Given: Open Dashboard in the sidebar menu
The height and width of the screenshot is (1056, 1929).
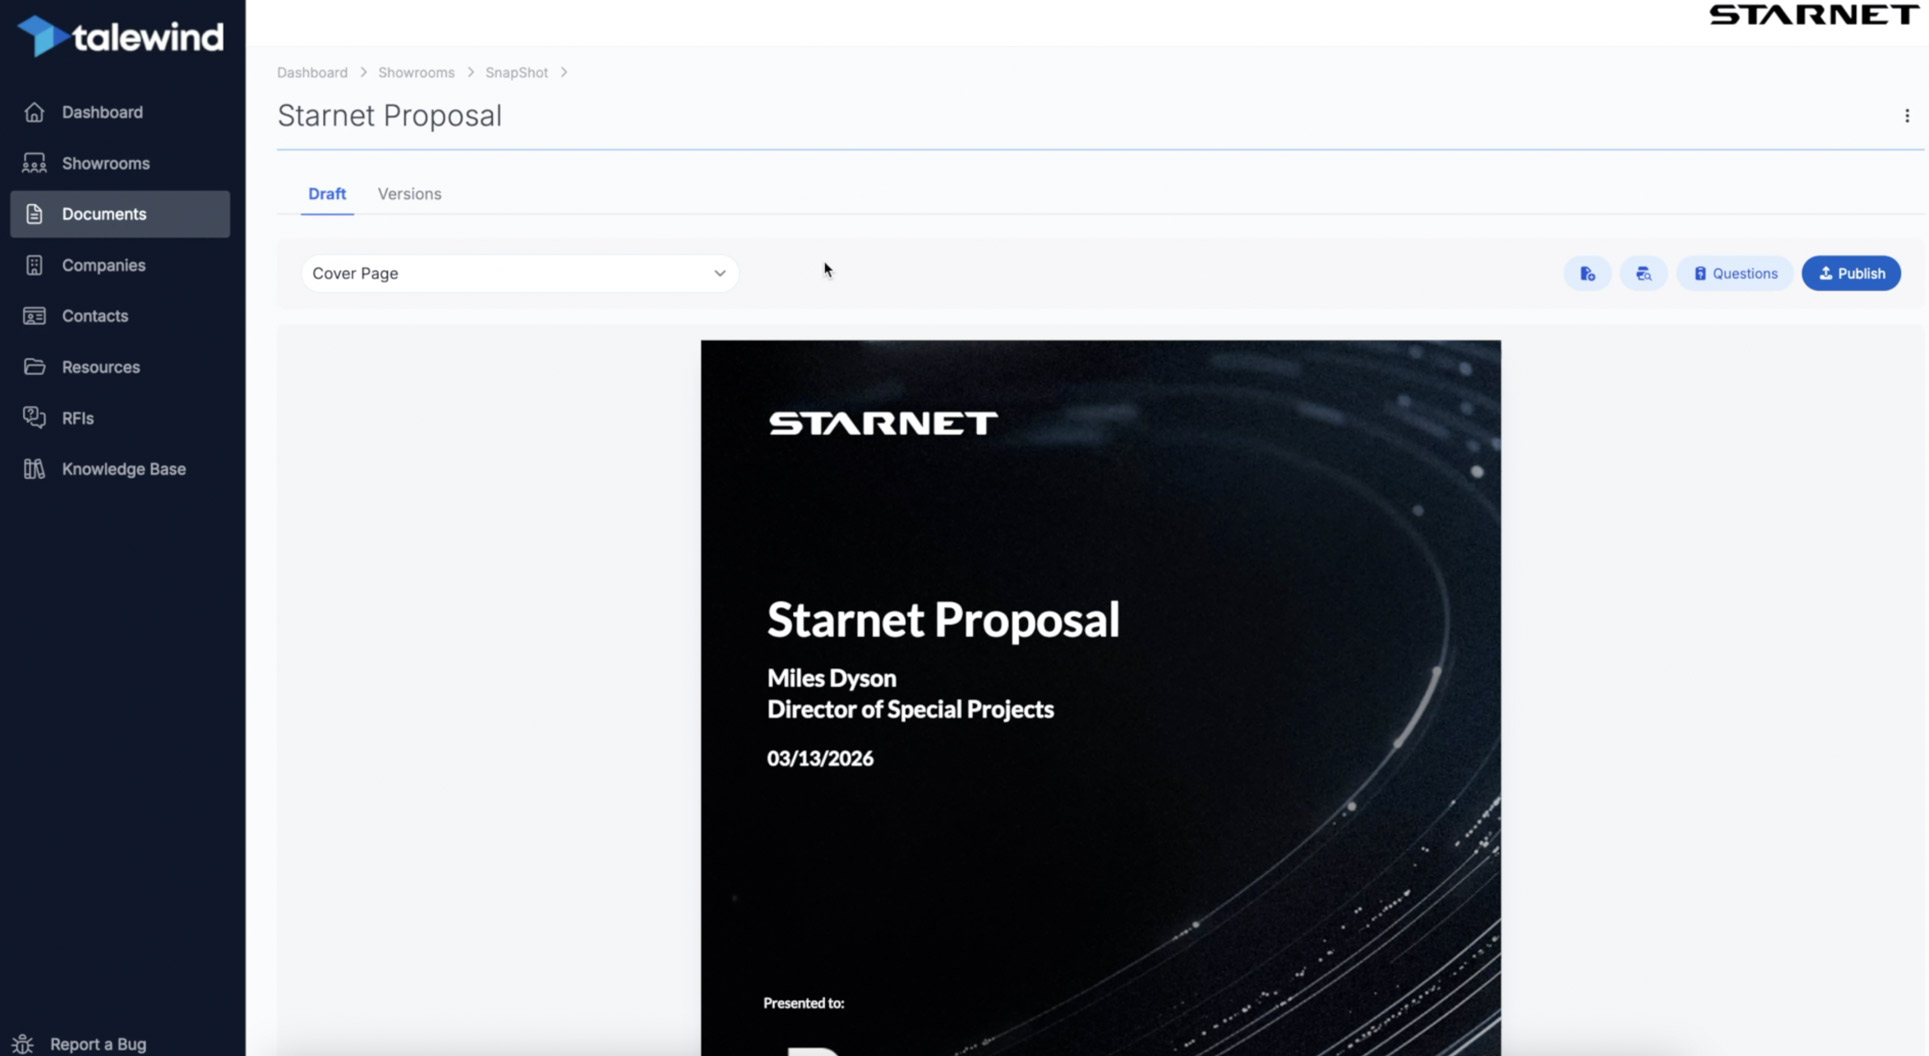Looking at the screenshot, I should [120, 112].
